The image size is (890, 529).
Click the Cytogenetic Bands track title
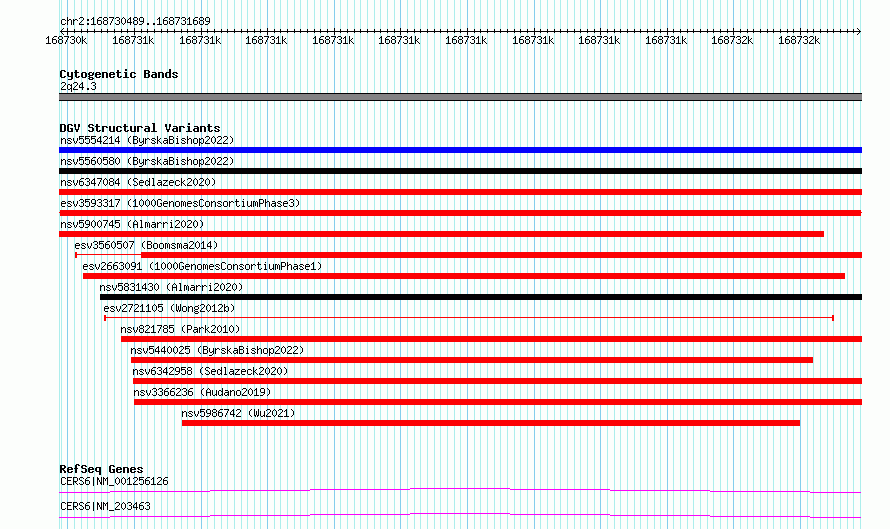point(119,74)
